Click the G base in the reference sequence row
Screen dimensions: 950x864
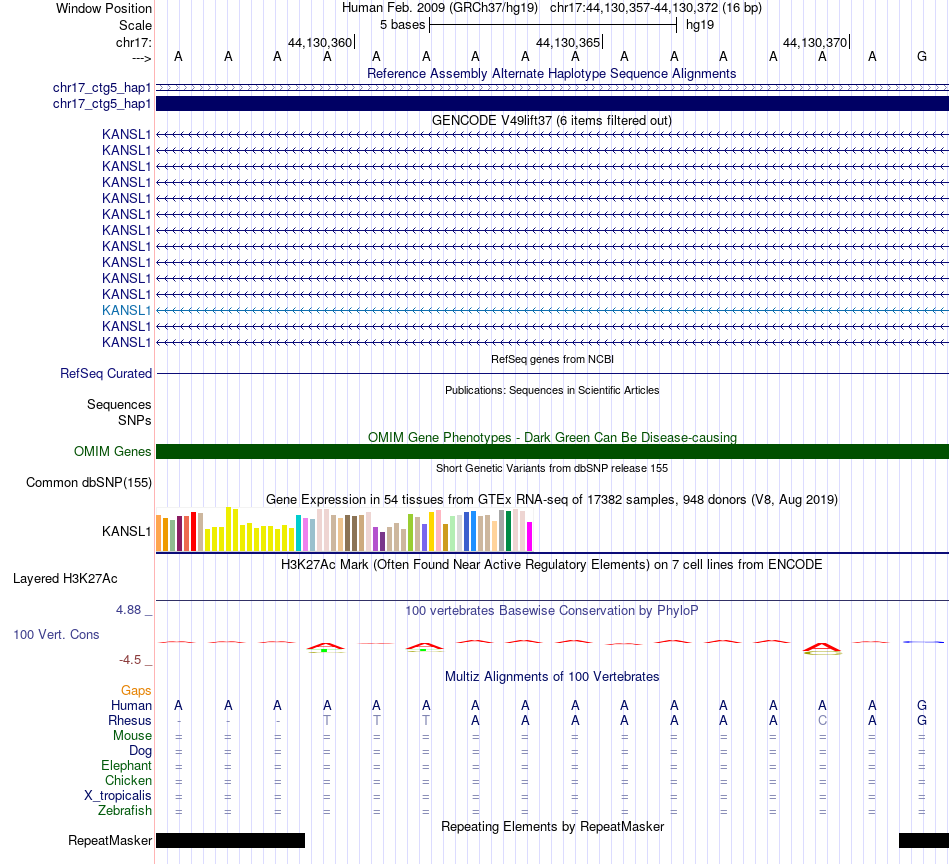tap(922, 56)
